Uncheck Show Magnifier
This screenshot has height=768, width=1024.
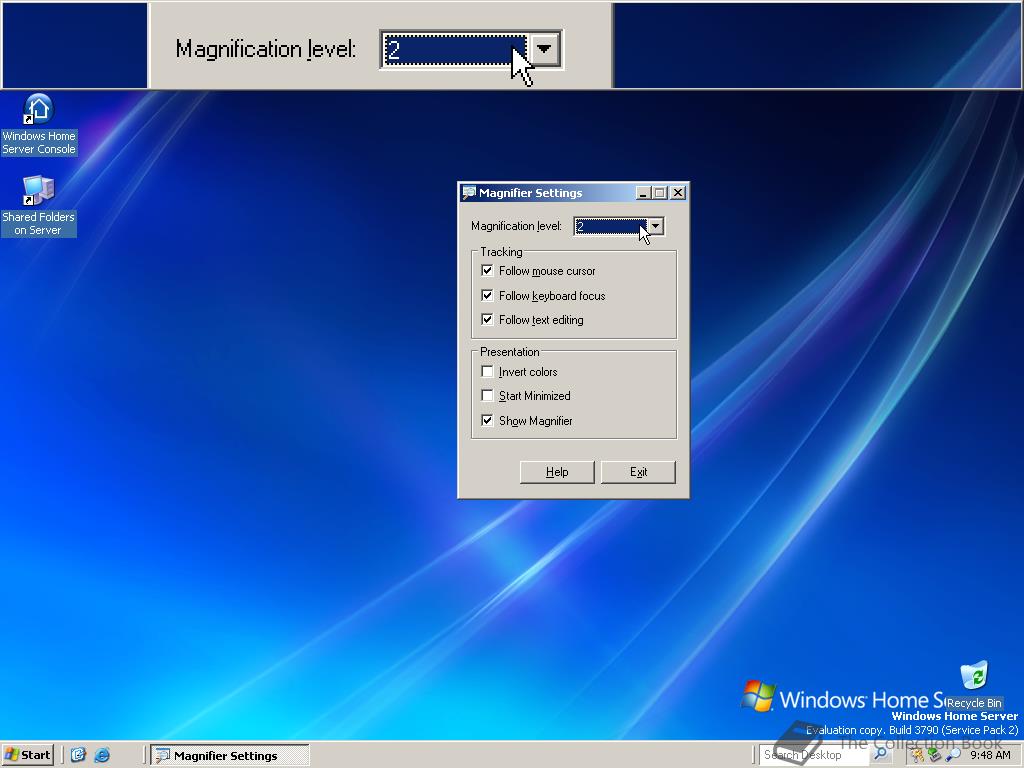tap(487, 421)
